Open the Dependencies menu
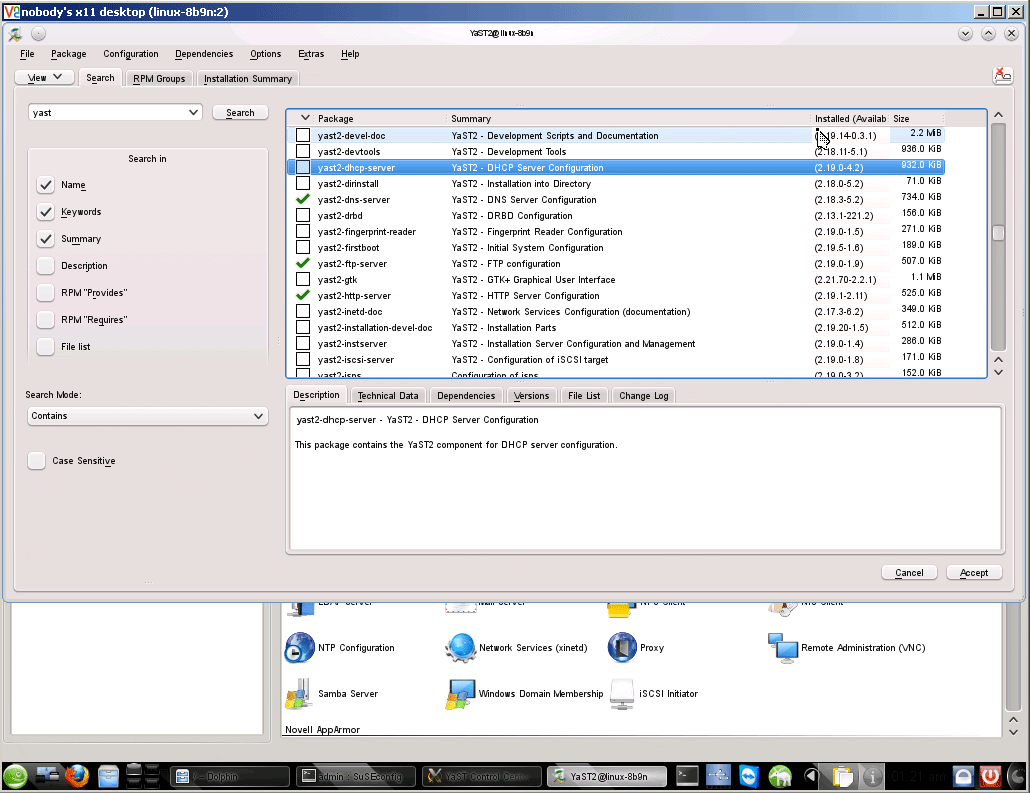 tap(204, 54)
